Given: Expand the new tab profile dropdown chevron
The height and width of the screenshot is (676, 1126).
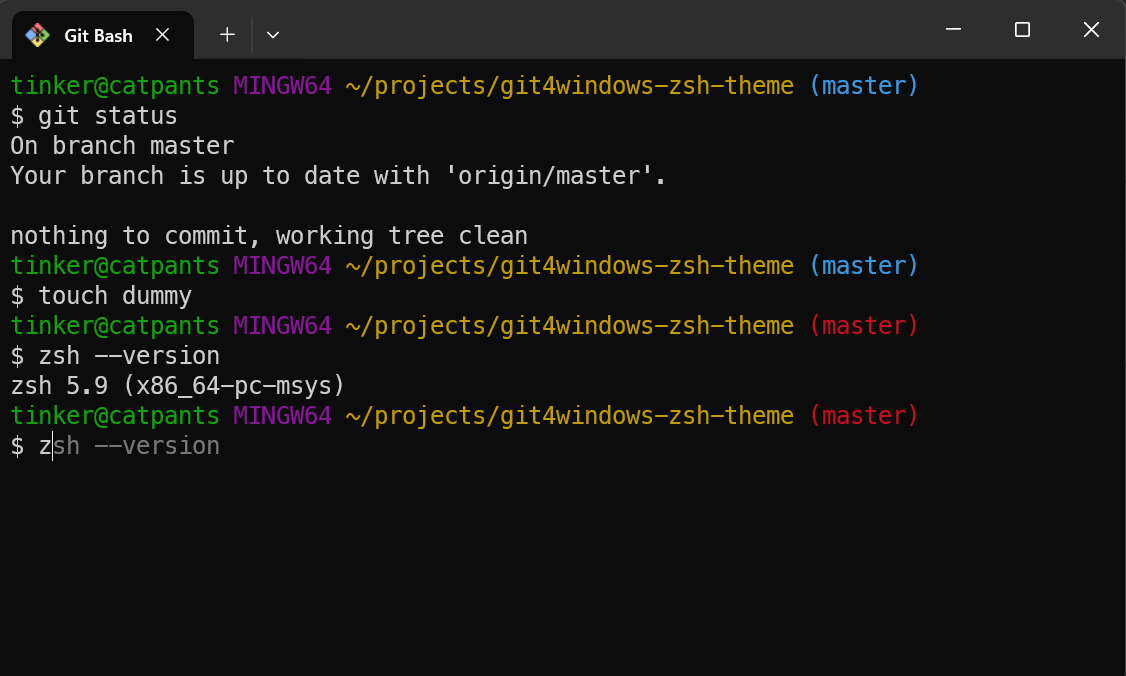Looking at the screenshot, I should pyautogui.click(x=273, y=34).
